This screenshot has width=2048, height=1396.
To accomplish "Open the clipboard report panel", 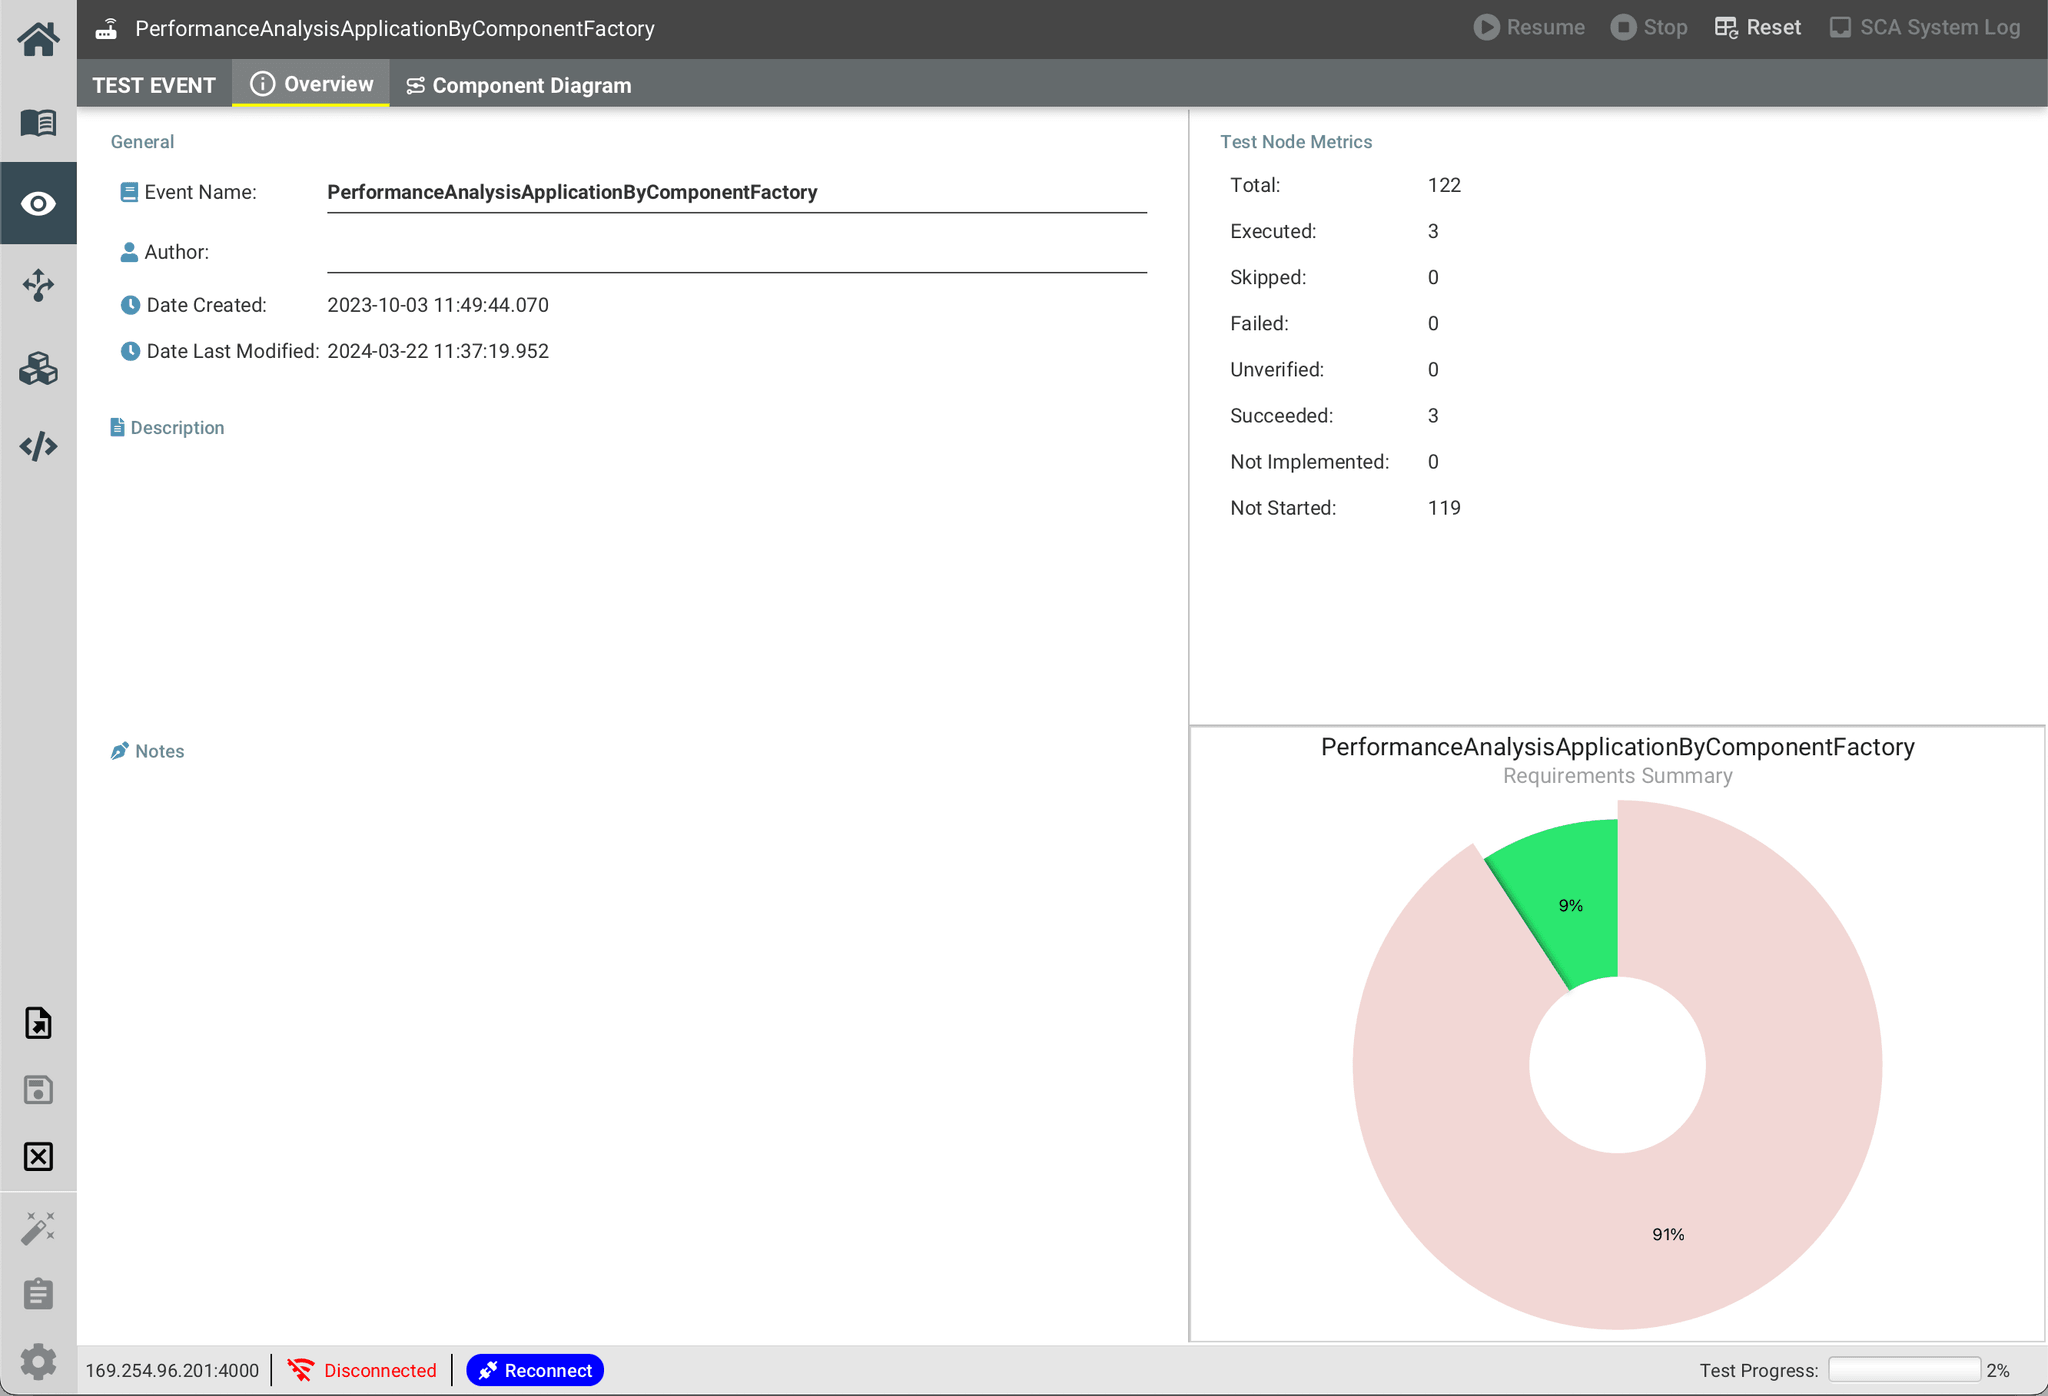I will tap(38, 1293).
